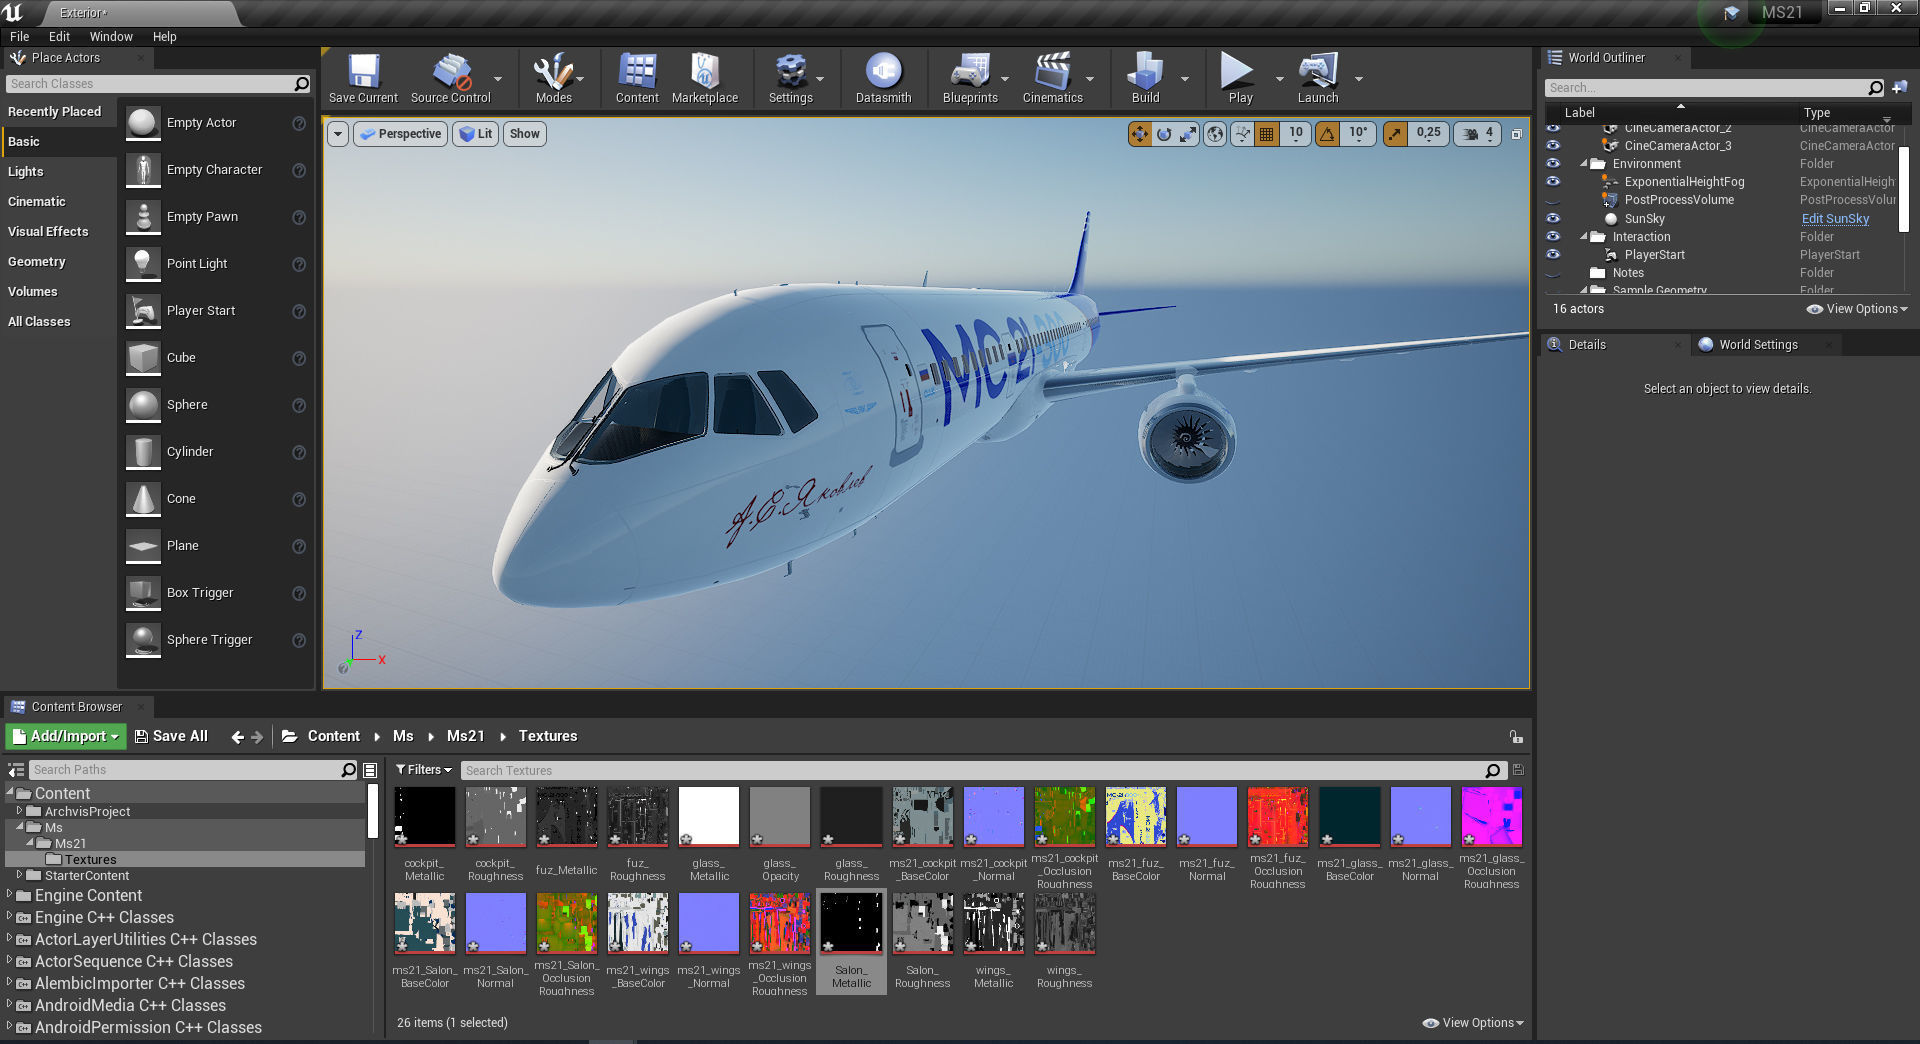Click the Save All button
The image size is (1920, 1044).
click(171, 737)
